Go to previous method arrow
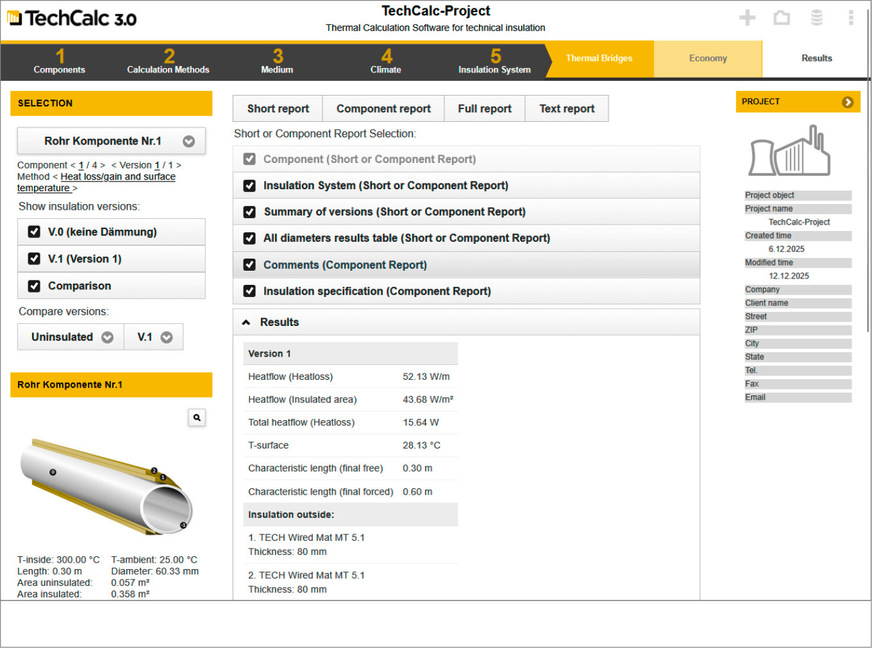The height and width of the screenshot is (648, 872). click(x=55, y=177)
